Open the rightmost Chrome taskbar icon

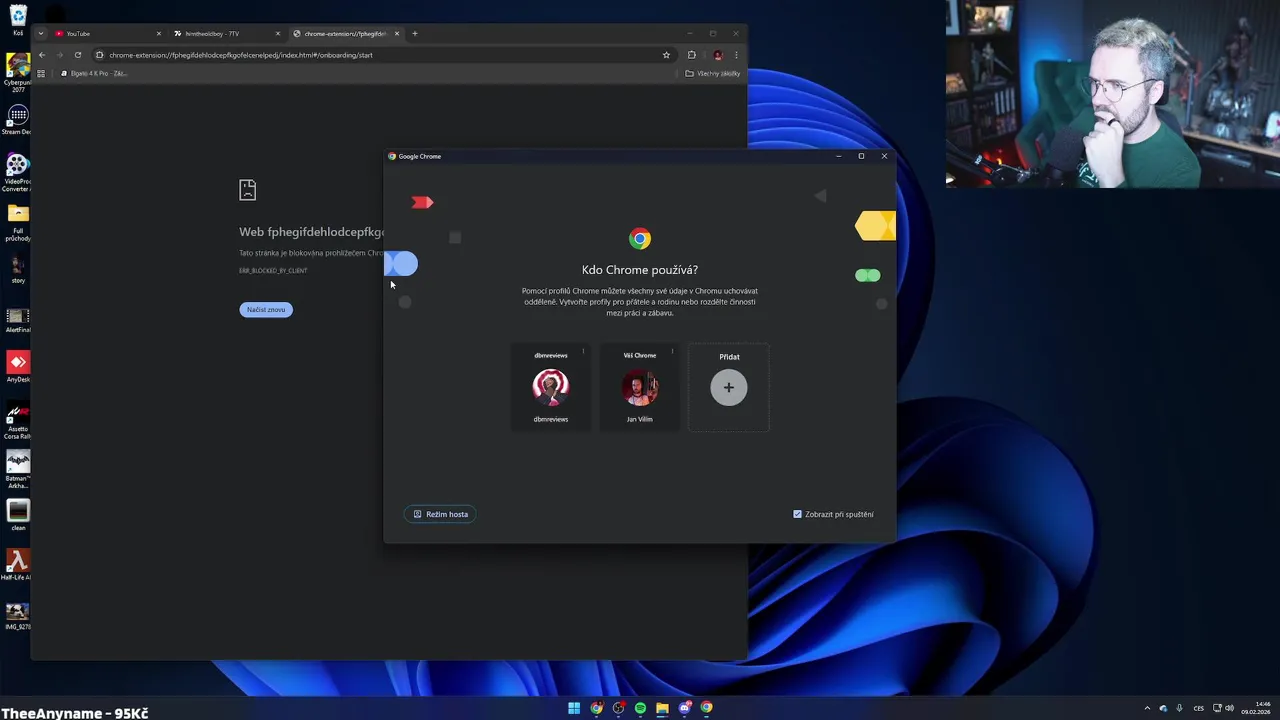click(706, 708)
